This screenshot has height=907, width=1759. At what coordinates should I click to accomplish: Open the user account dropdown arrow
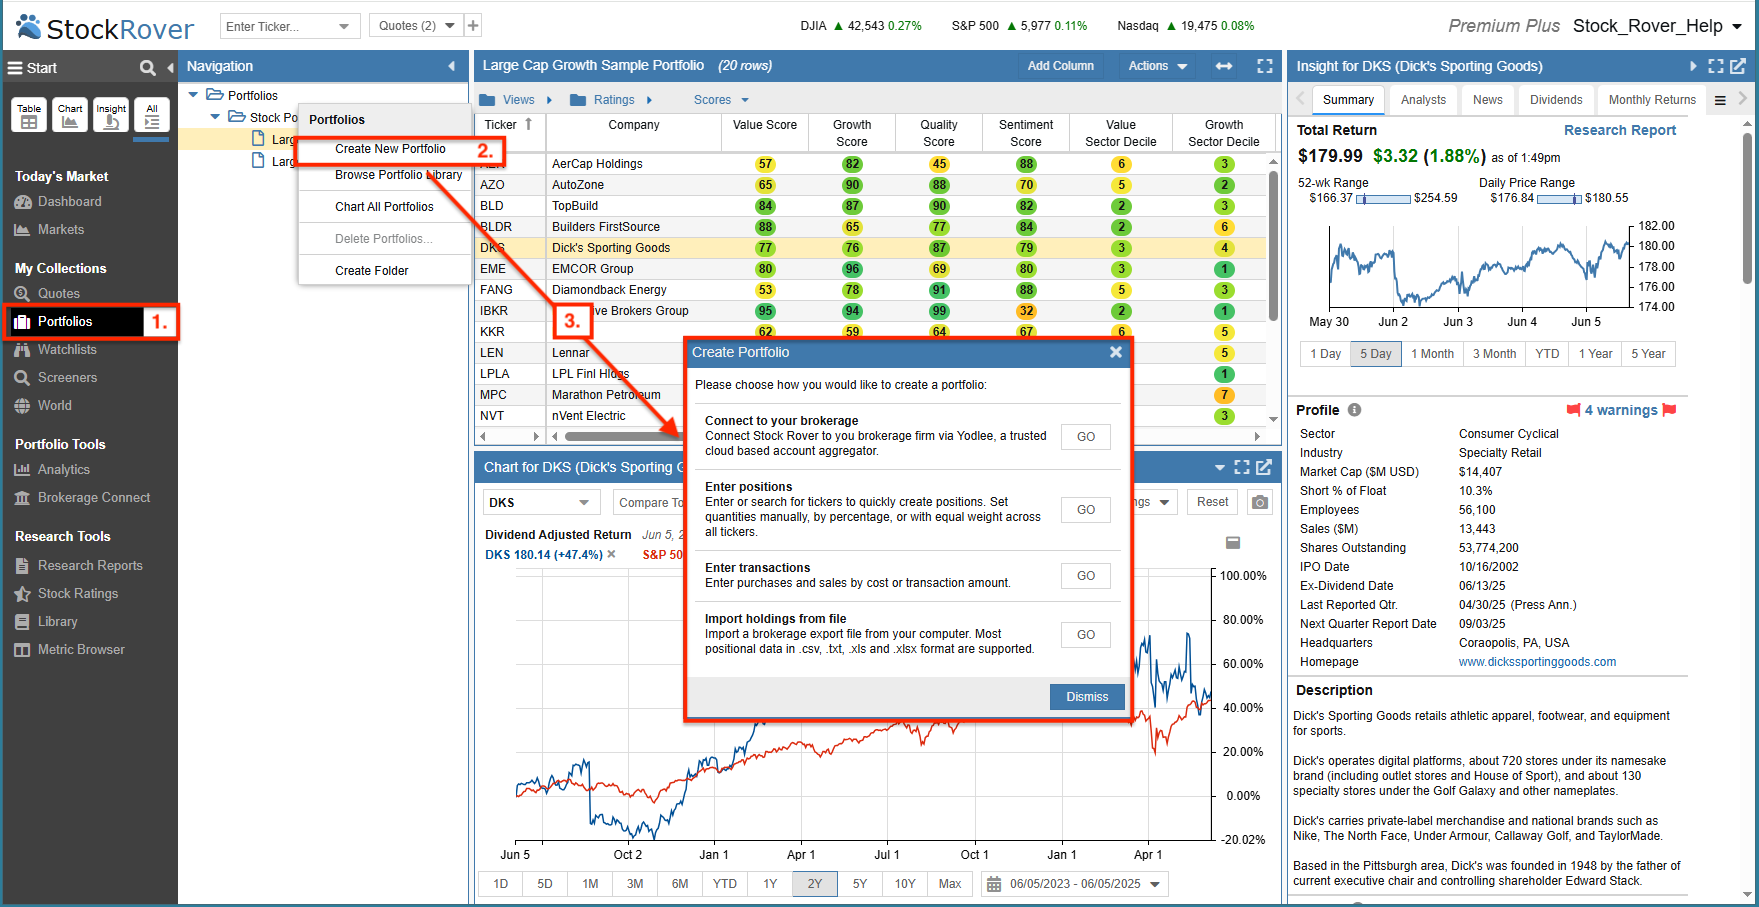click(1737, 26)
